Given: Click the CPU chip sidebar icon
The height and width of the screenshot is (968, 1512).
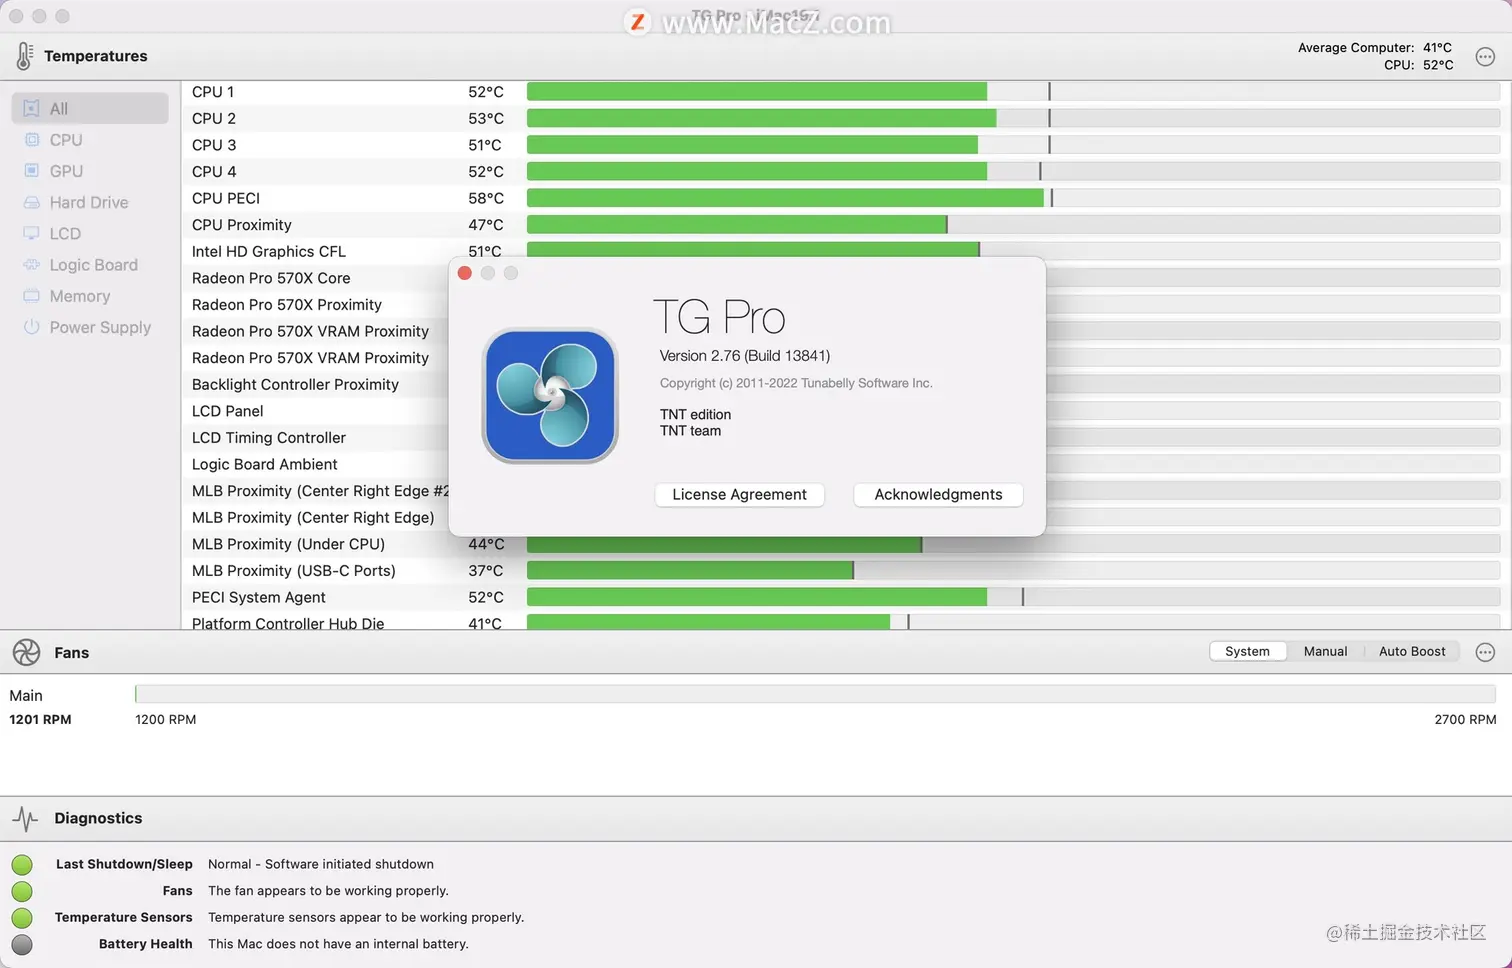Looking at the screenshot, I should 32,140.
